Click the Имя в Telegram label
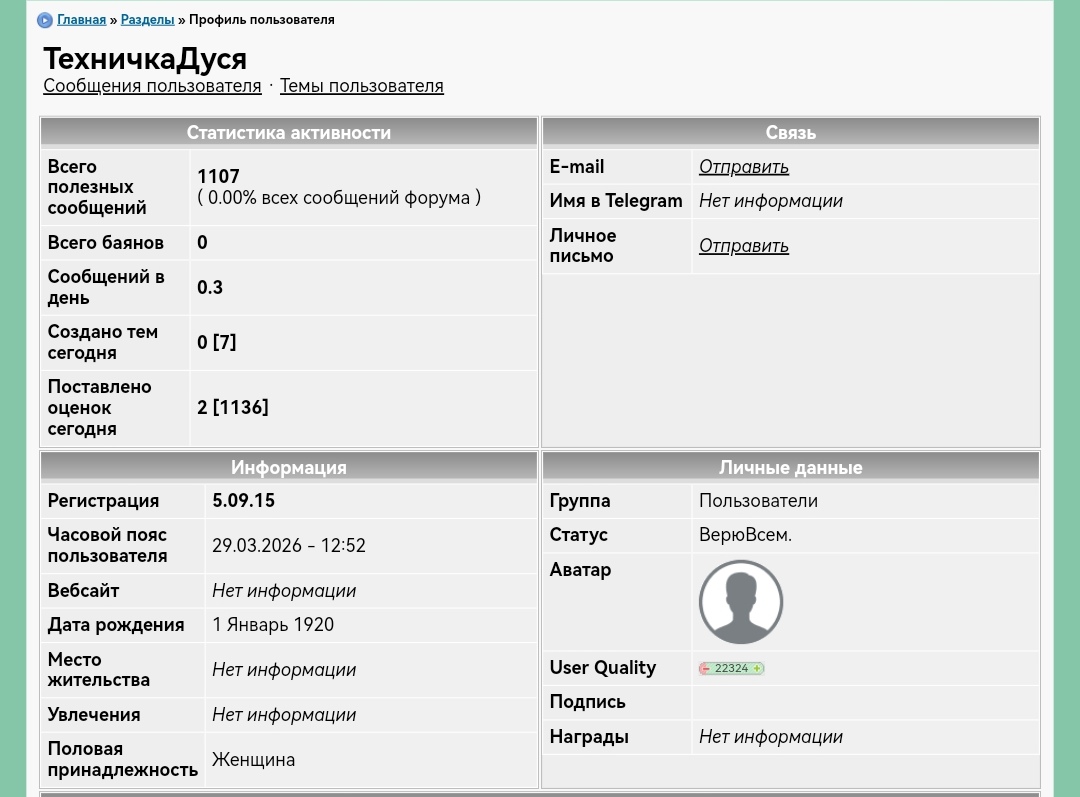The width and height of the screenshot is (1080, 797). point(616,200)
